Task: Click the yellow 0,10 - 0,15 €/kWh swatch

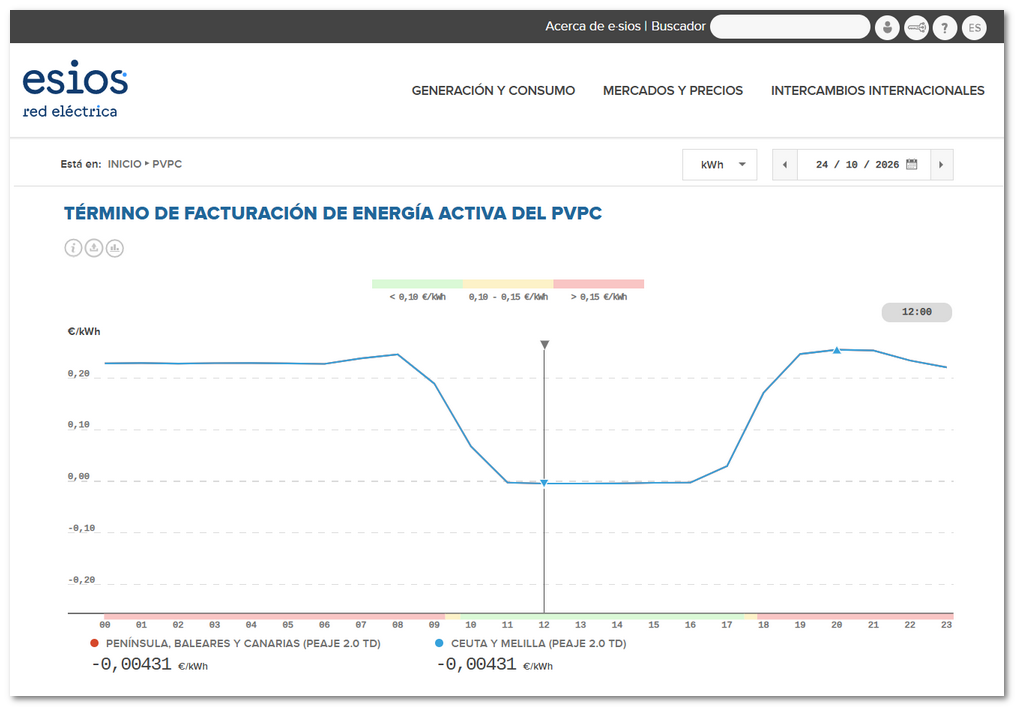Action: coord(508,284)
